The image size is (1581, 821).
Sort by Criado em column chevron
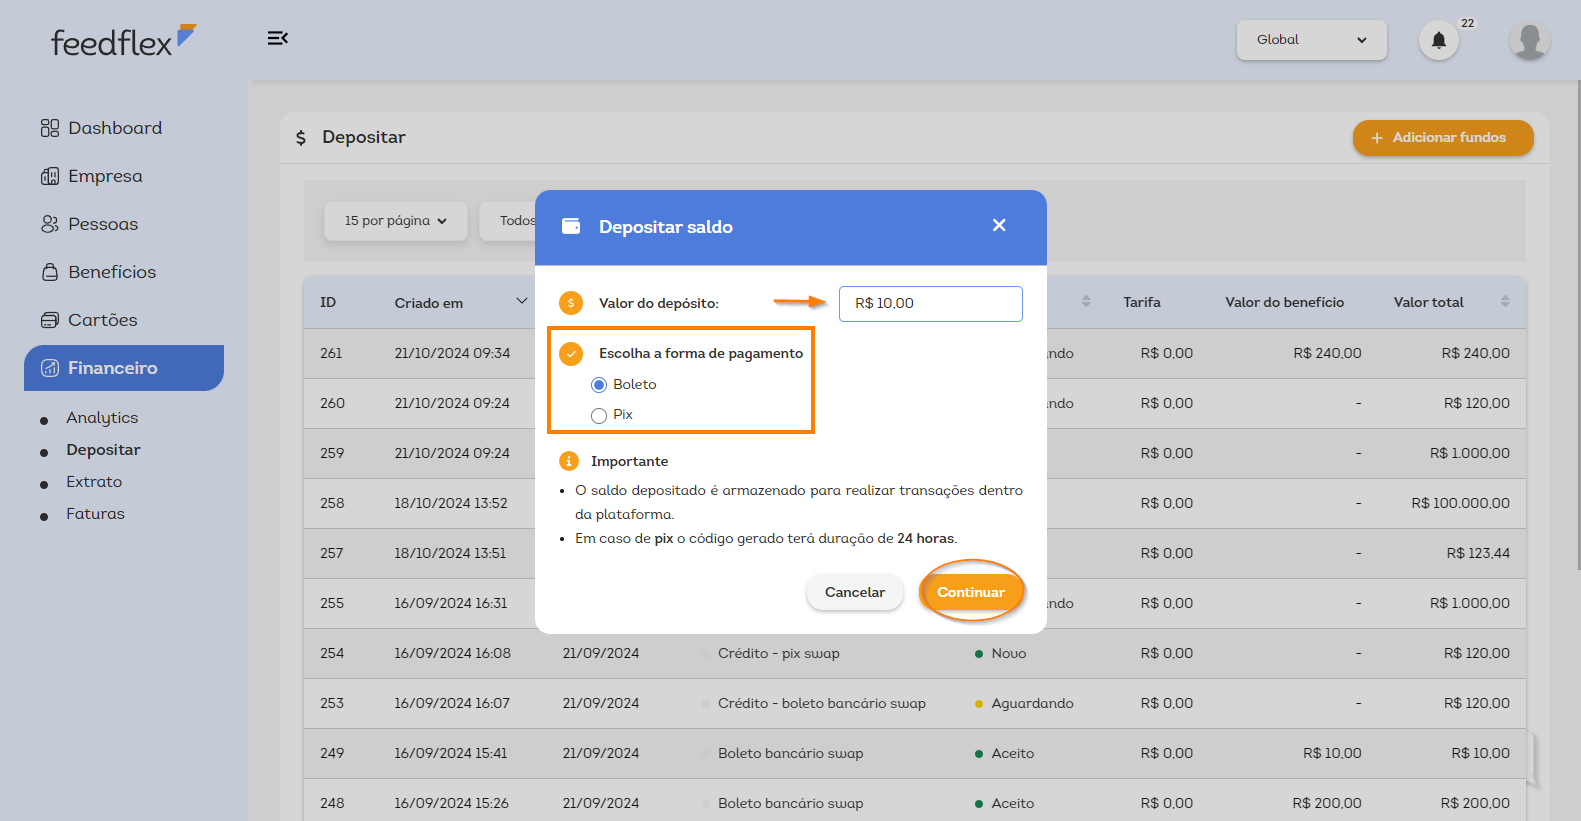click(521, 302)
